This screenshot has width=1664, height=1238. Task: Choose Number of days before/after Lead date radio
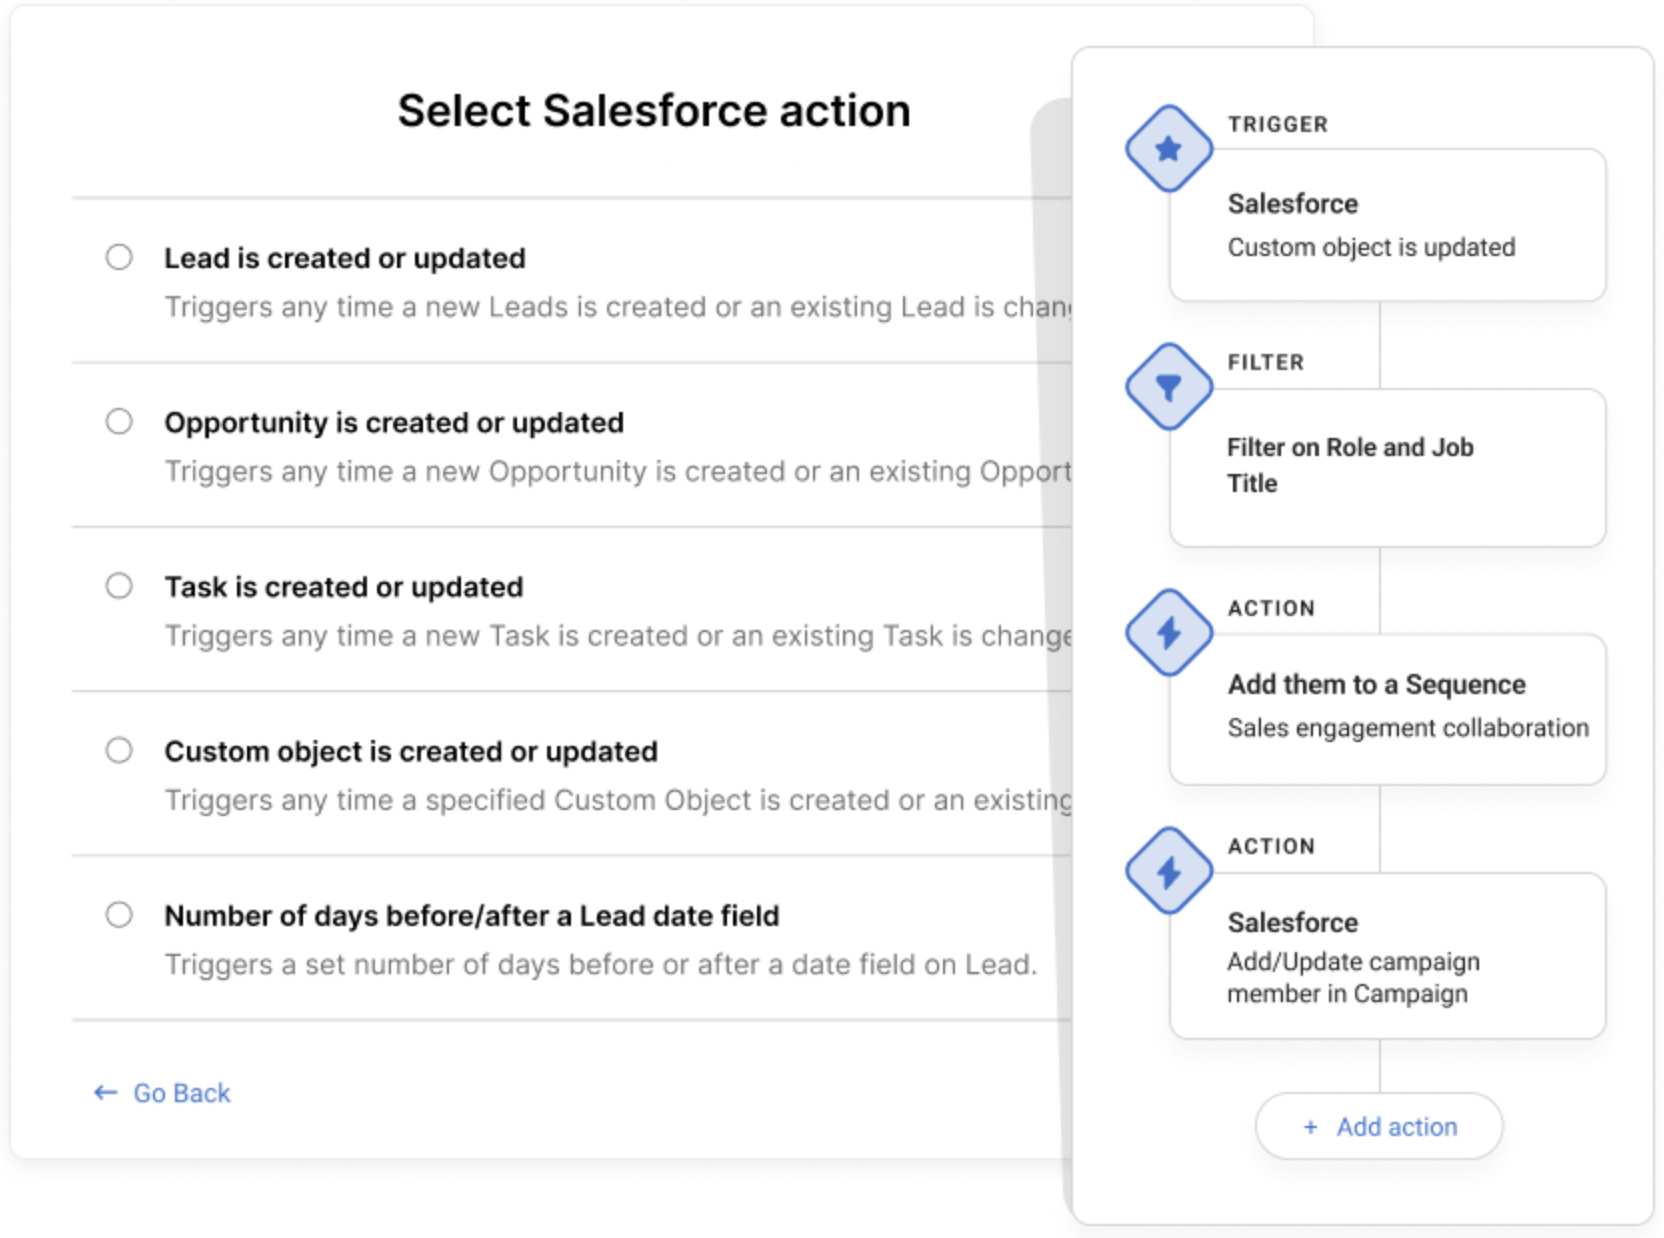pyautogui.click(x=119, y=914)
